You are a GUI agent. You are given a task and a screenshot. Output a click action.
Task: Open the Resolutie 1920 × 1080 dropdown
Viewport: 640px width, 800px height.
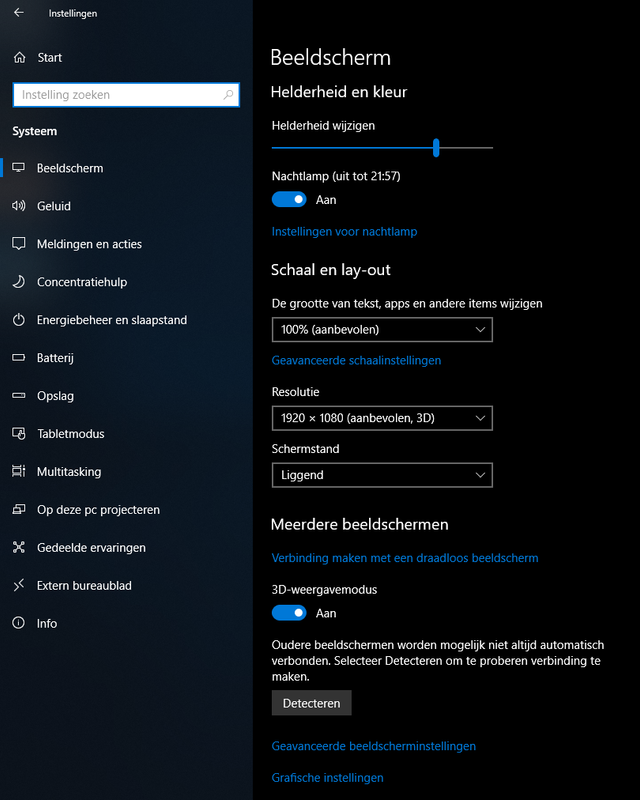click(x=382, y=418)
